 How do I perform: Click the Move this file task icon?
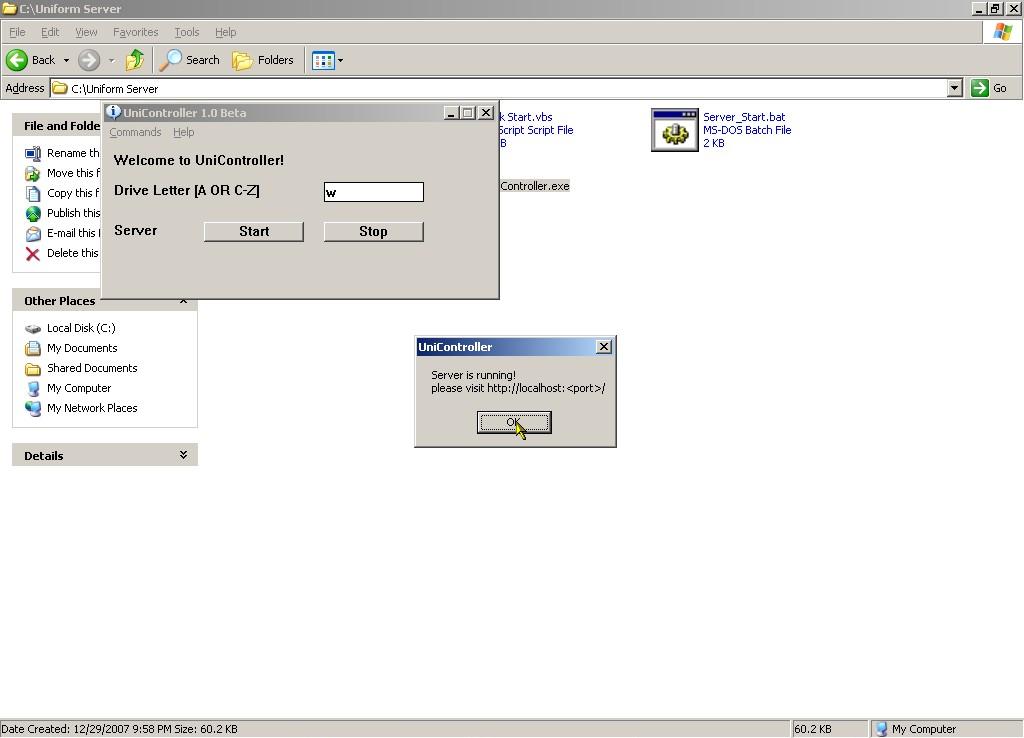coord(33,174)
